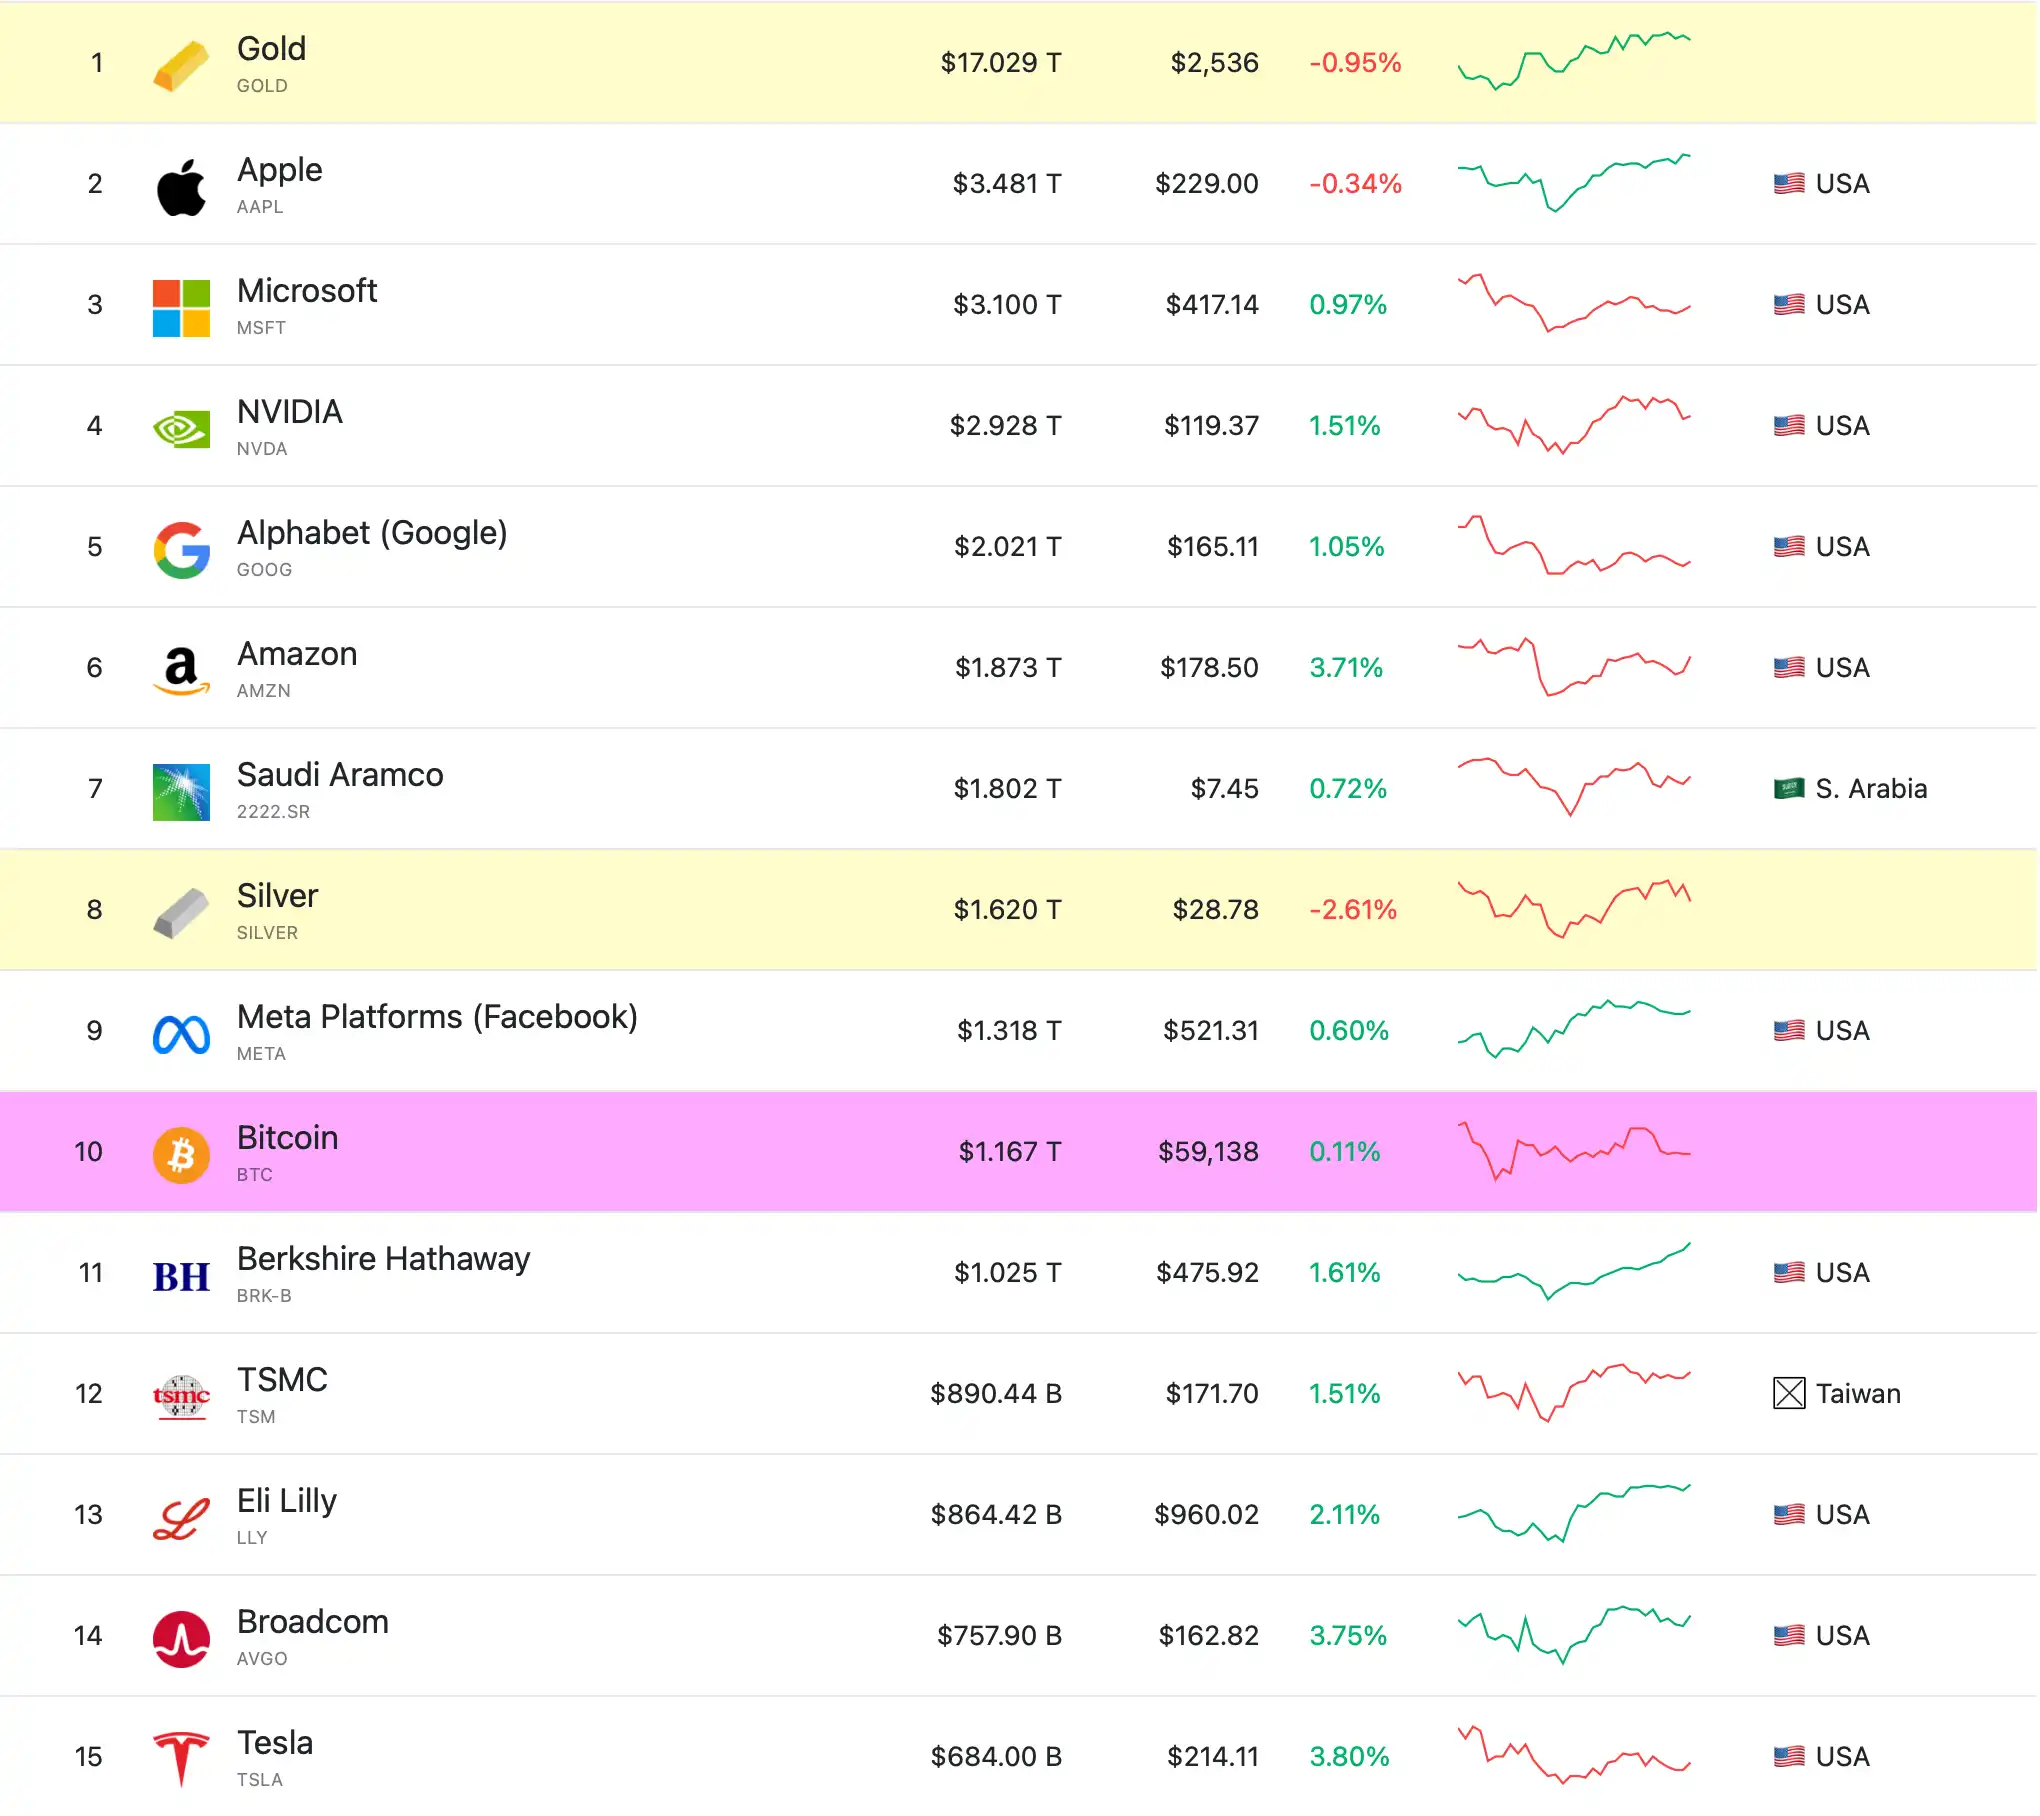Click the USA flag next to Apple
The image size is (2040, 1816).
[x=1788, y=183]
